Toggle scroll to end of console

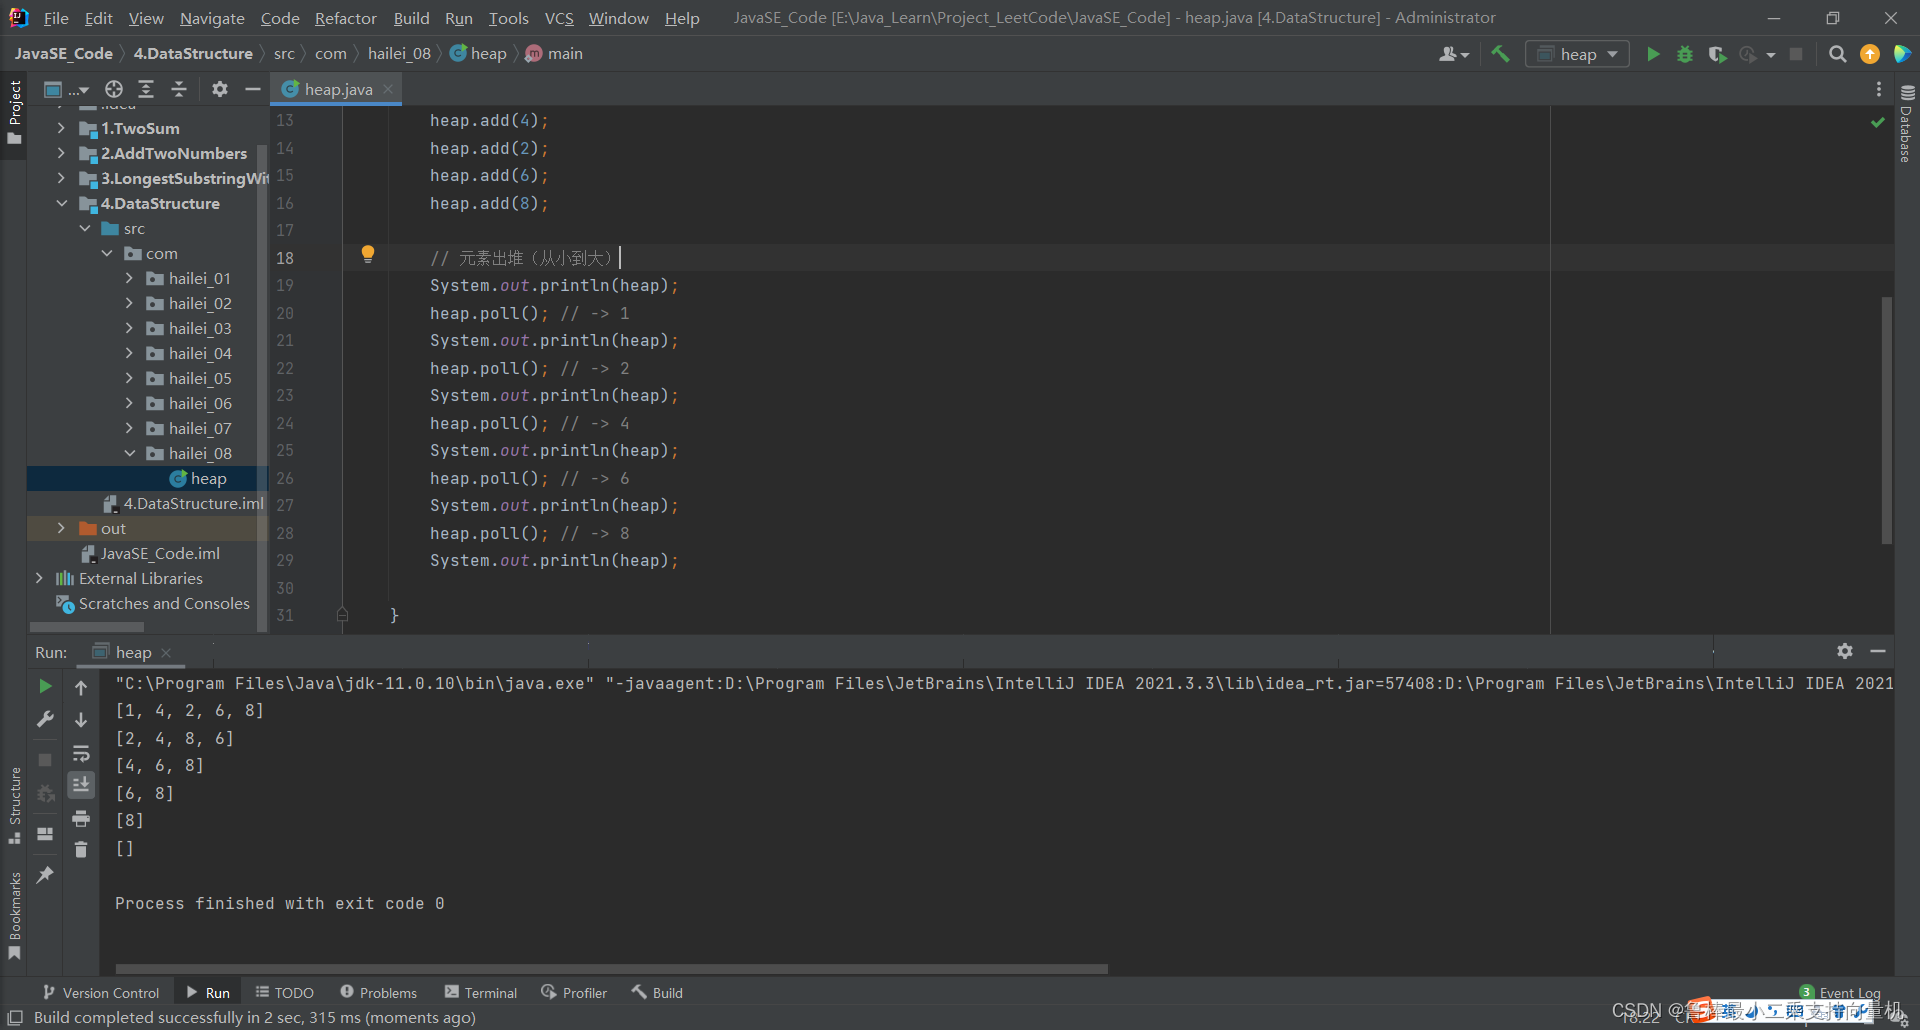click(x=81, y=784)
